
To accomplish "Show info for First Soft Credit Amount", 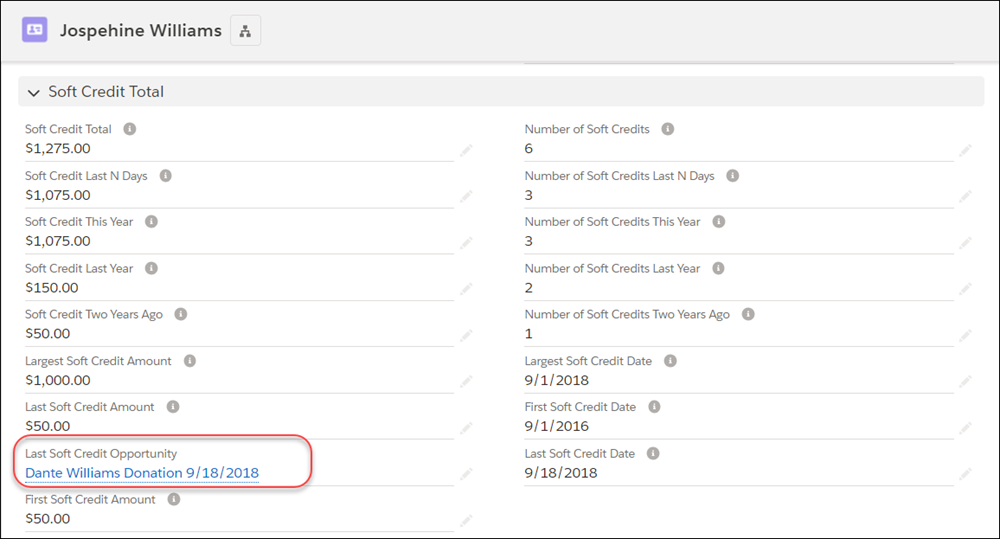I will pyautogui.click(x=173, y=499).
